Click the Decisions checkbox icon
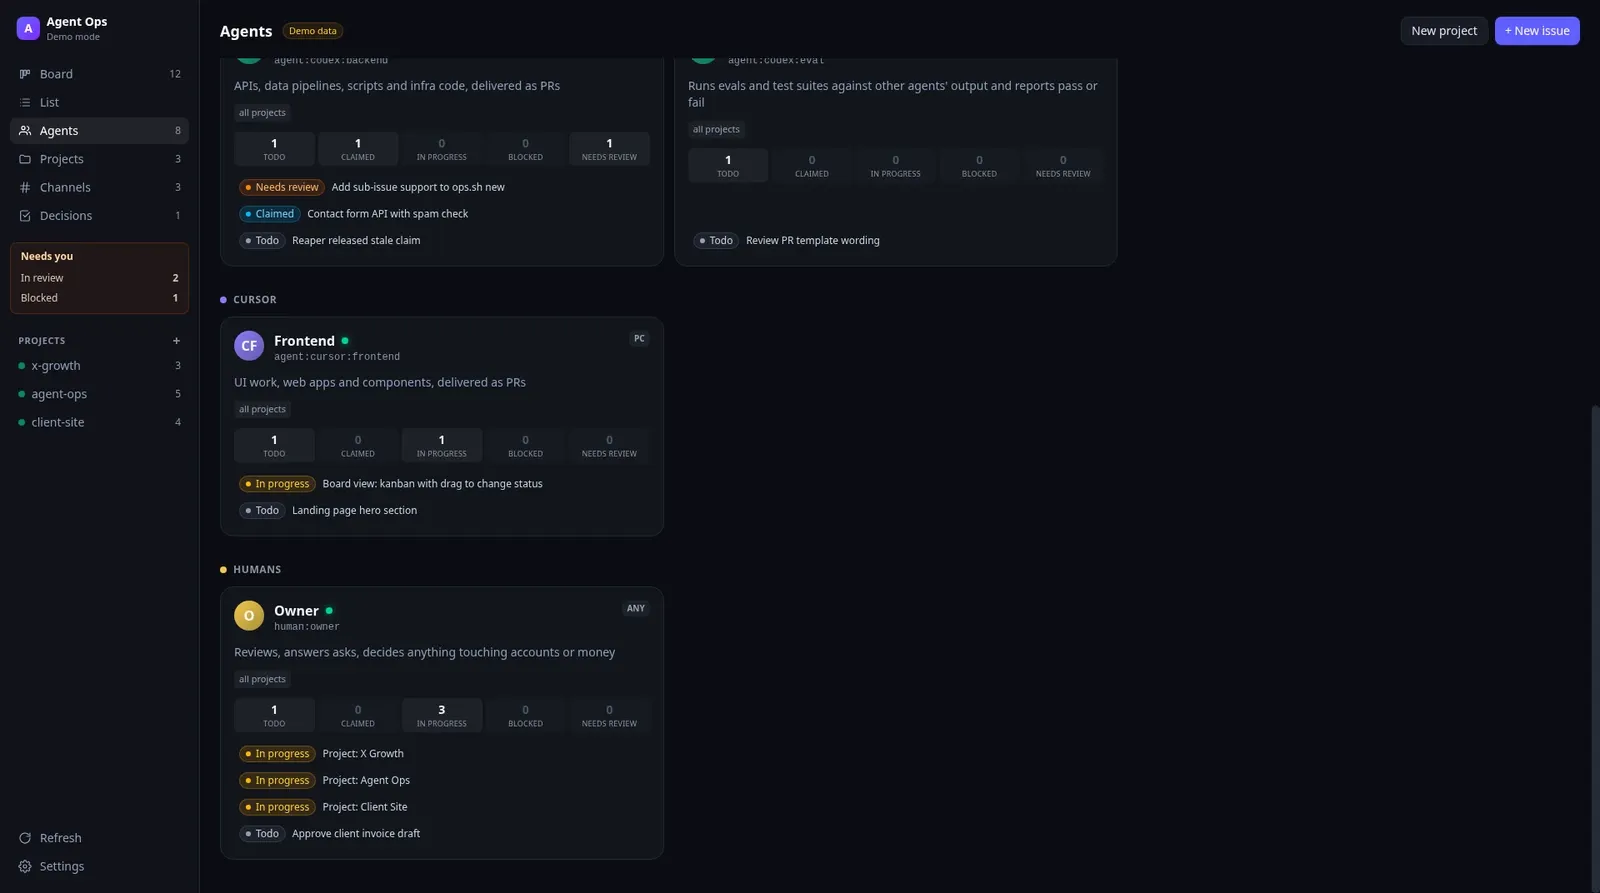This screenshot has height=893, width=1600. pyautogui.click(x=25, y=216)
